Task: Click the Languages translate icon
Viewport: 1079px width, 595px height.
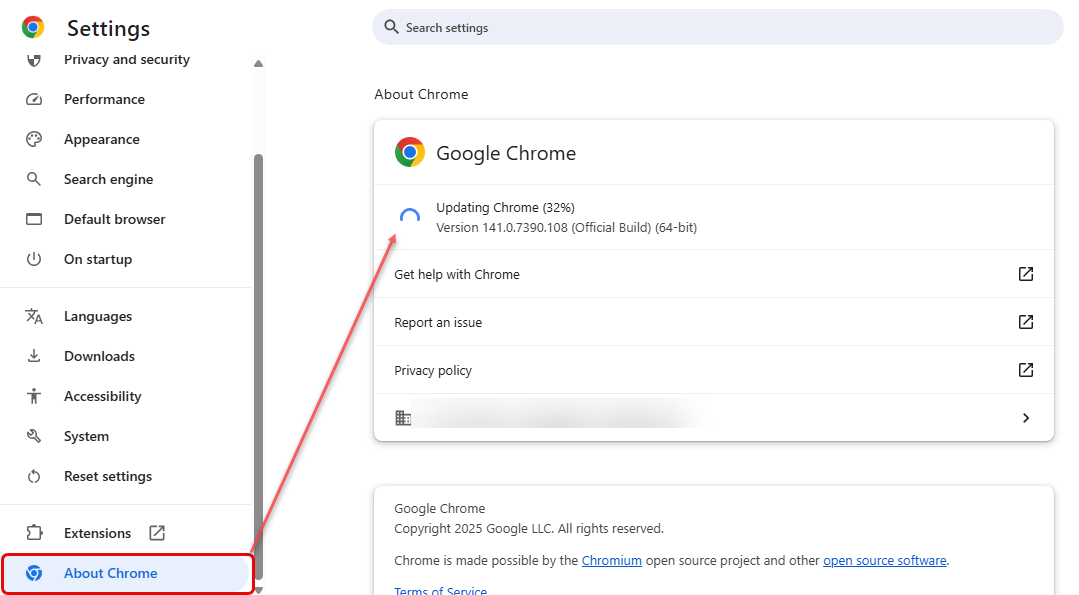Action: 34,316
